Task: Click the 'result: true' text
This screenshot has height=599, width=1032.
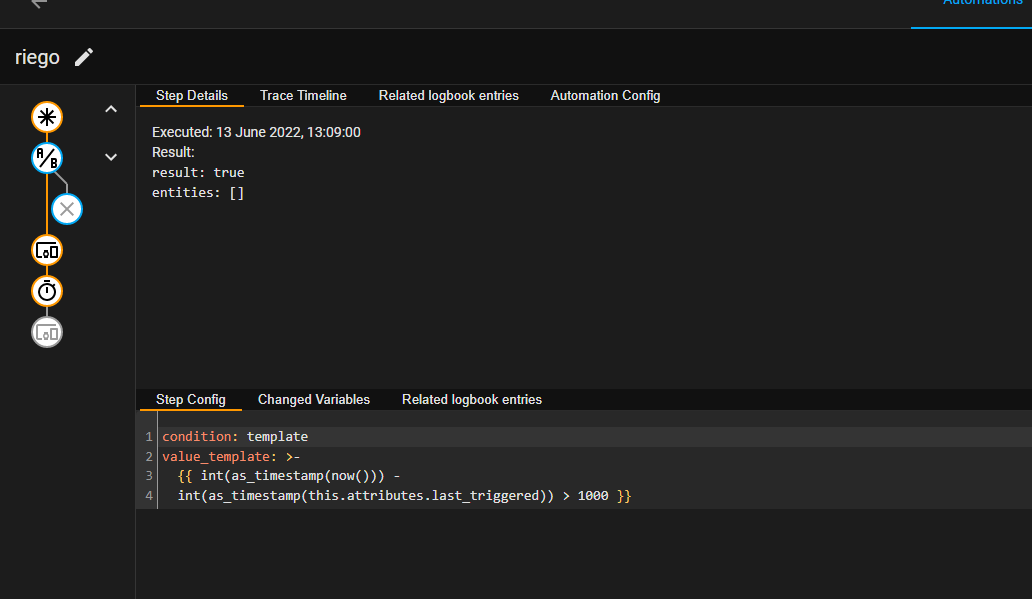Action: pos(198,172)
